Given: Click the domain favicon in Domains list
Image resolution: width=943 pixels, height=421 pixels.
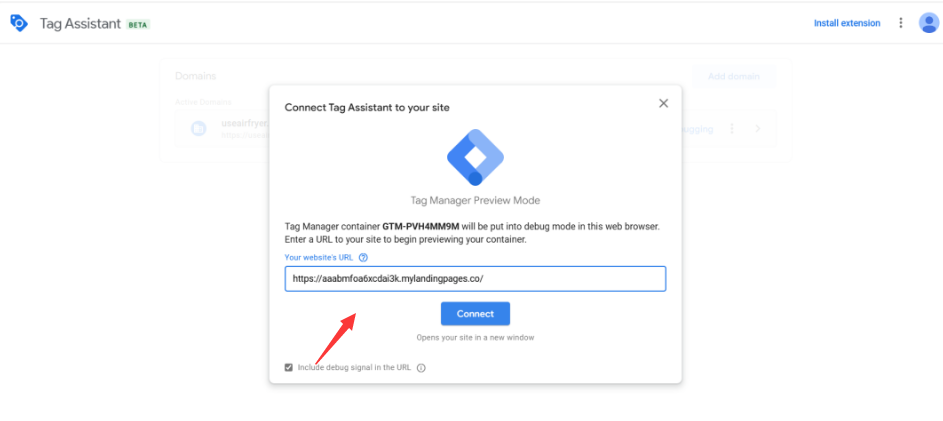Looking at the screenshot, I should coord(199,129).
